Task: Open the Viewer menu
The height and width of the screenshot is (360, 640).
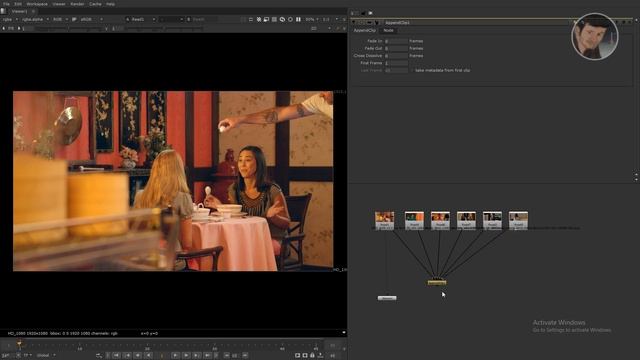Action: (59, 4)
